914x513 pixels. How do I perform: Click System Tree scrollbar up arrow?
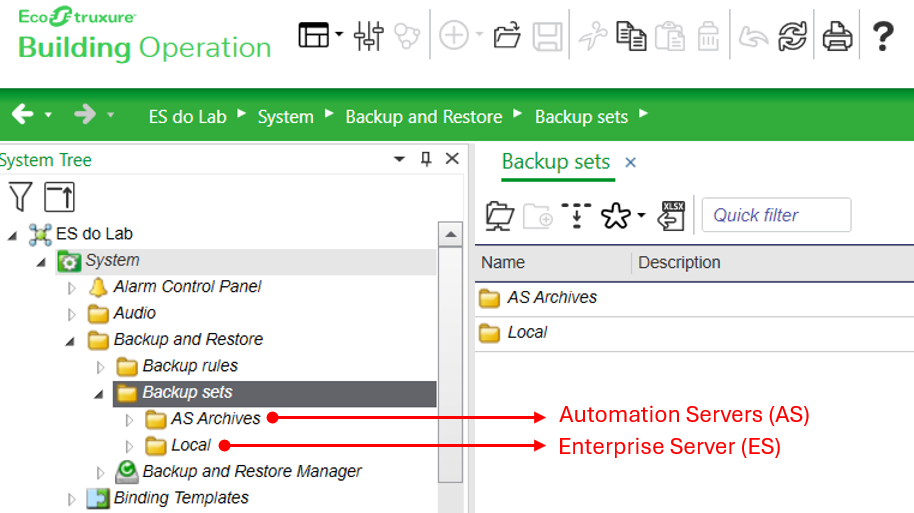pyautogui.click(x=451, y=234)
